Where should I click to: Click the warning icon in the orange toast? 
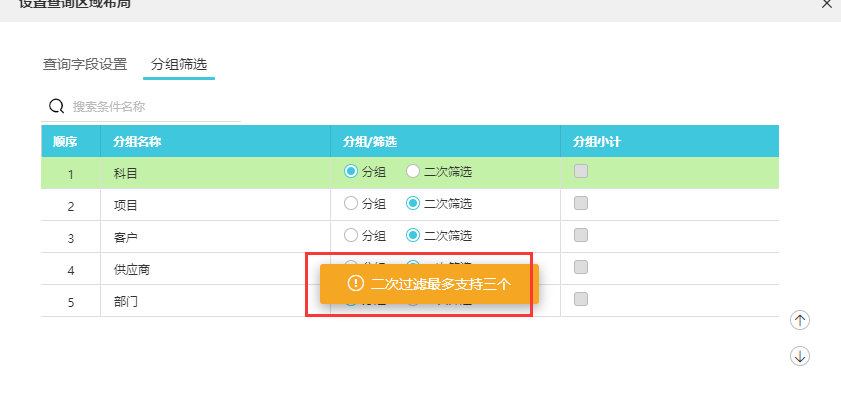coord(356,283)
